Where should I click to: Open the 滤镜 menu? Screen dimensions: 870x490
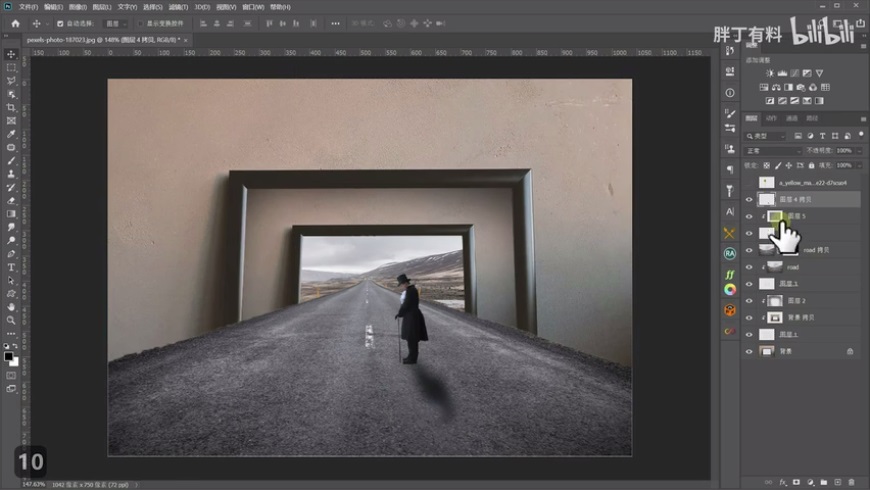click(171, 7)
